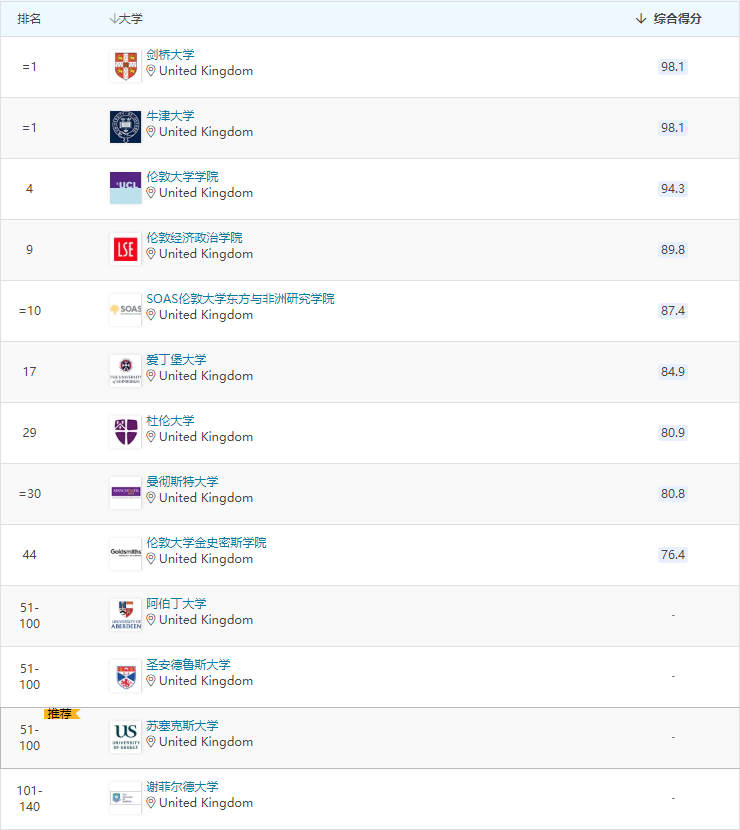The width and height of the screenshot is (740, 830).
Task: Click the rank 29 cell
Action: [x=30, y=432]
